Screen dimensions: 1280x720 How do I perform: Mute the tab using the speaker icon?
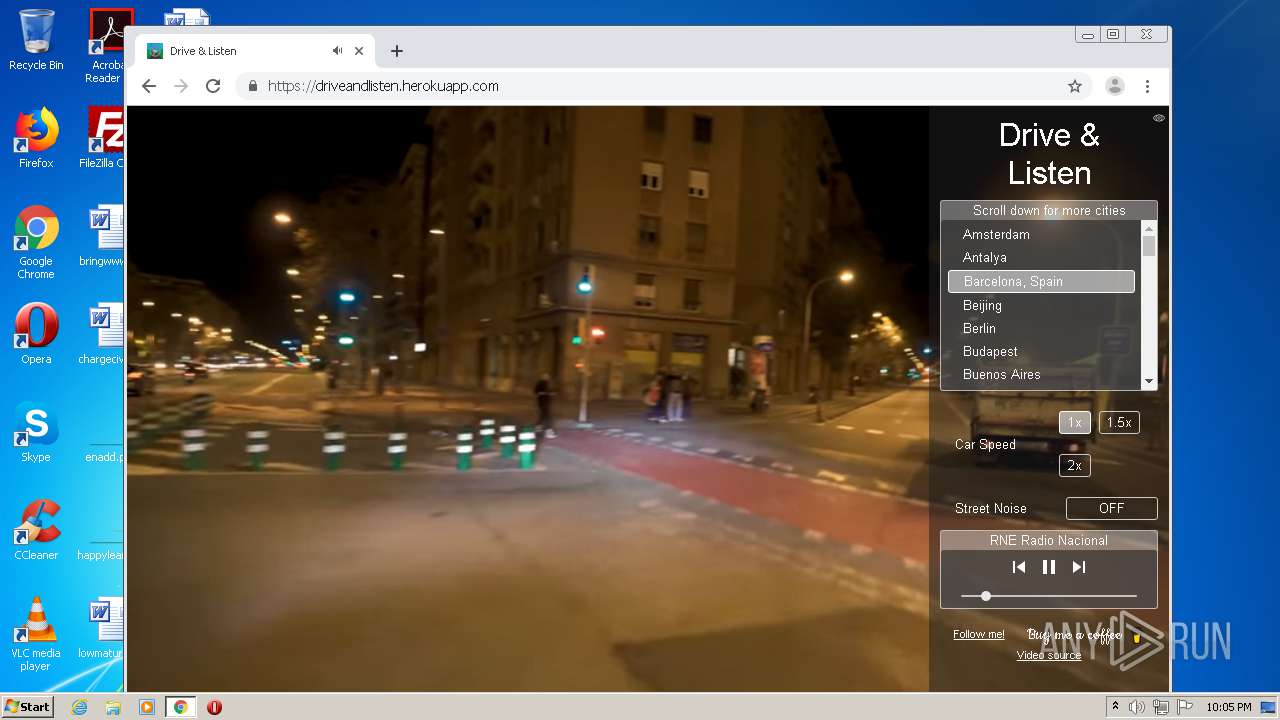coord(338,51)
